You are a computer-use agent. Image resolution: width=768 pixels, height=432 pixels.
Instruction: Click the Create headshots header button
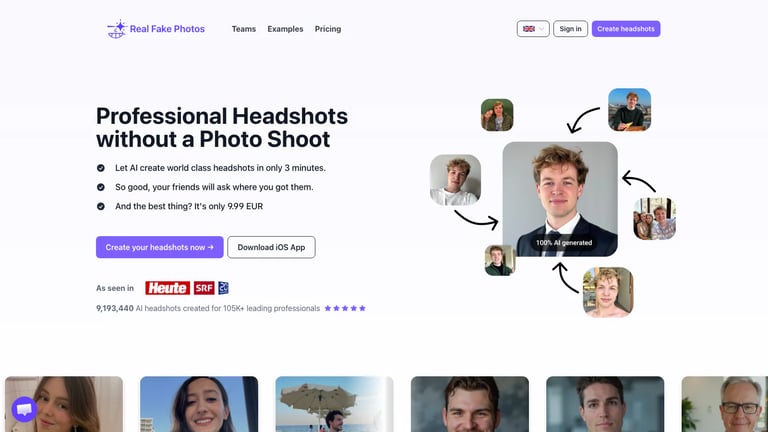tap(625, 29)
